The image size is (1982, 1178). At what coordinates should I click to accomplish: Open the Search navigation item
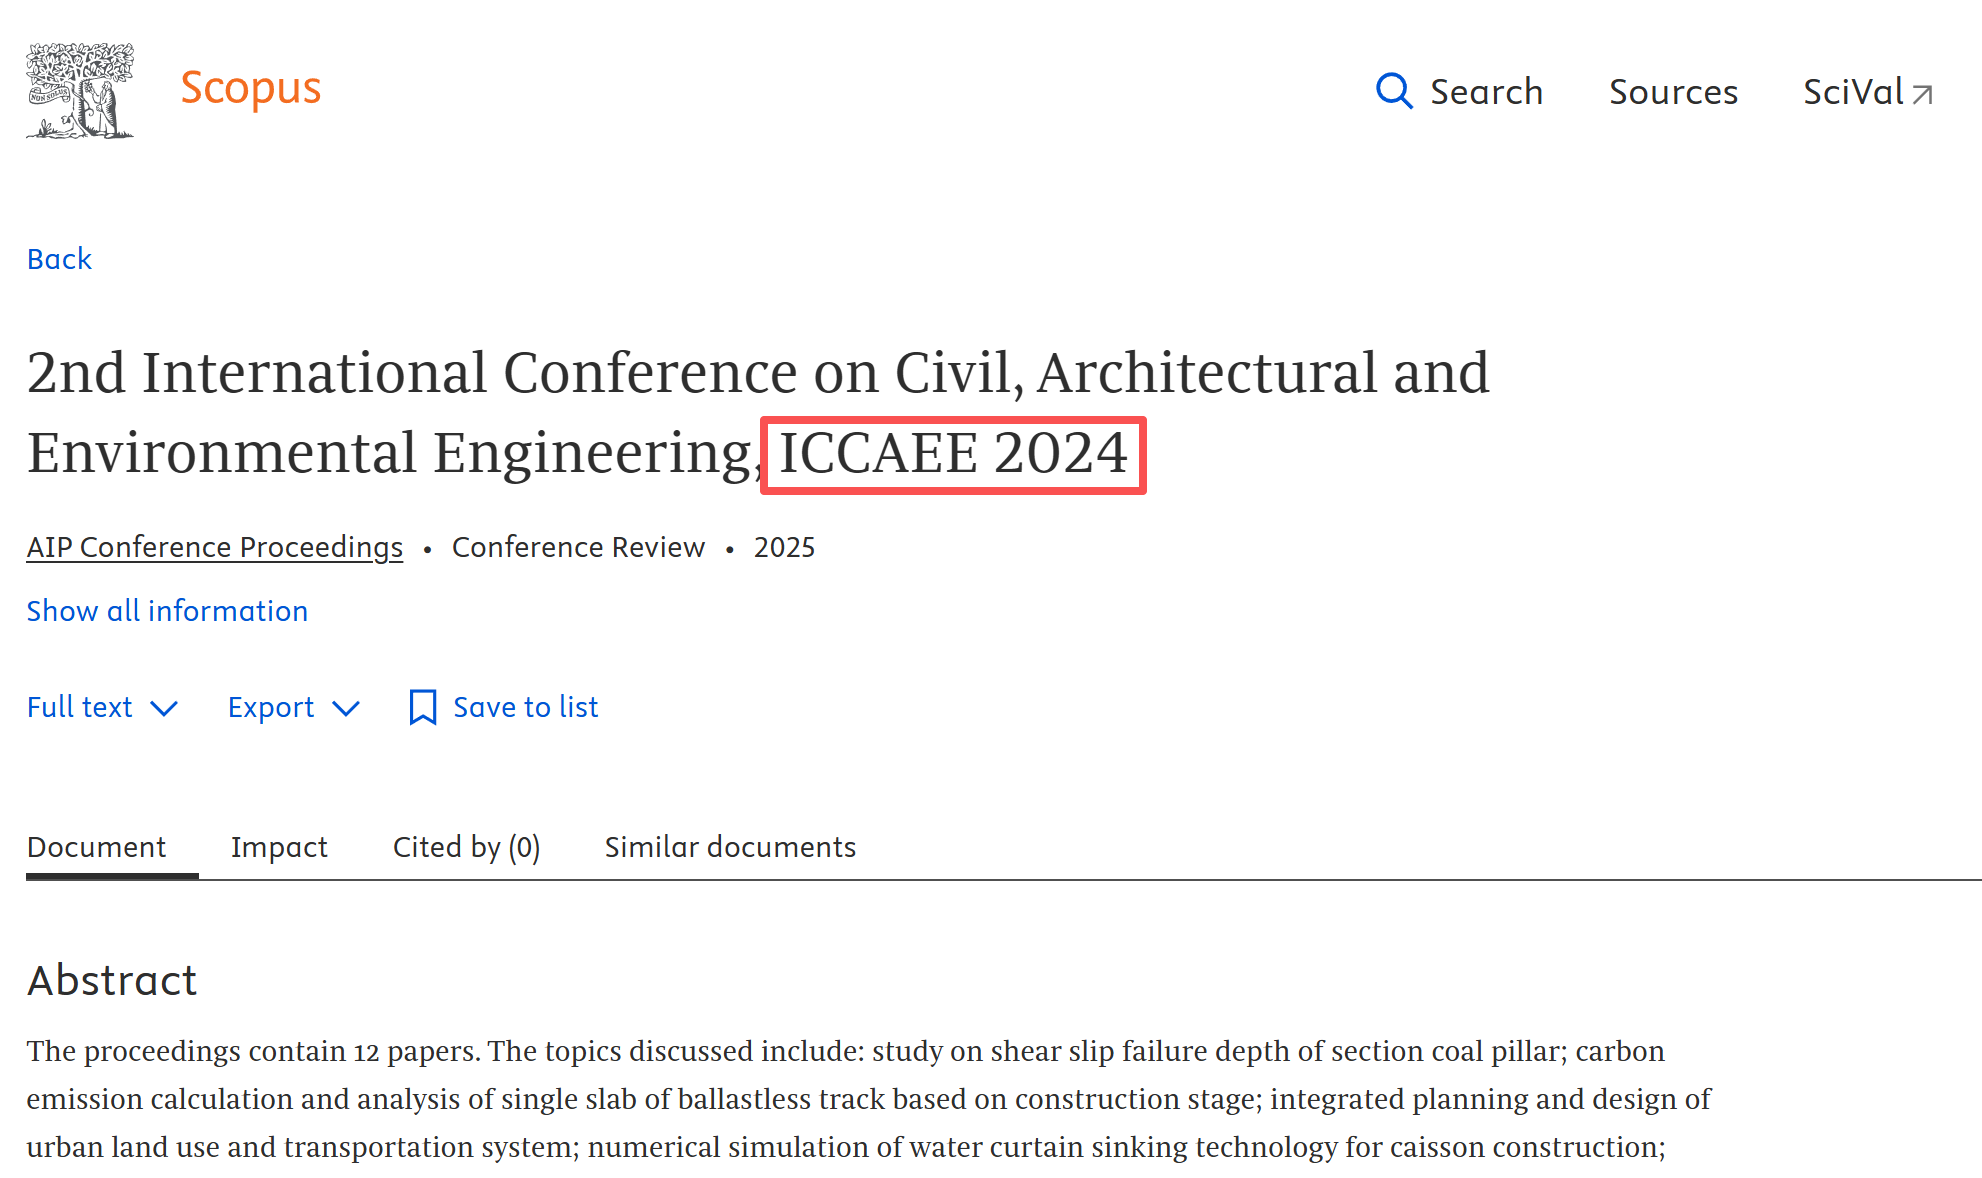click(1486, 92)
